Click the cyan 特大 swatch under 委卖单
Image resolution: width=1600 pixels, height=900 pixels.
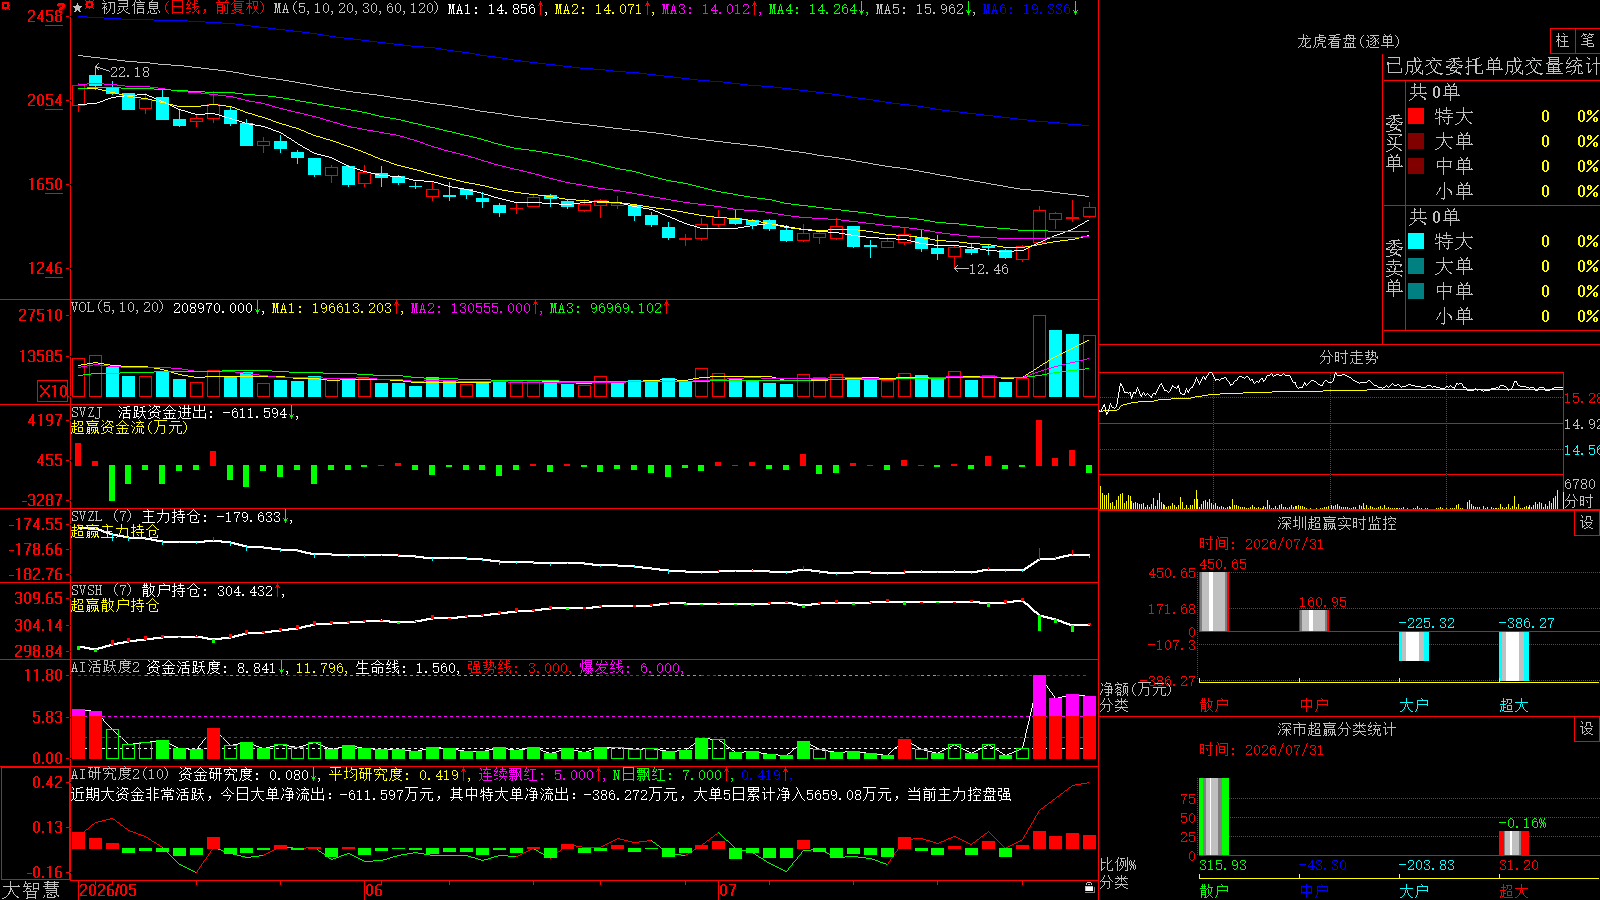pyautogui.click(x=1416, y=241)
